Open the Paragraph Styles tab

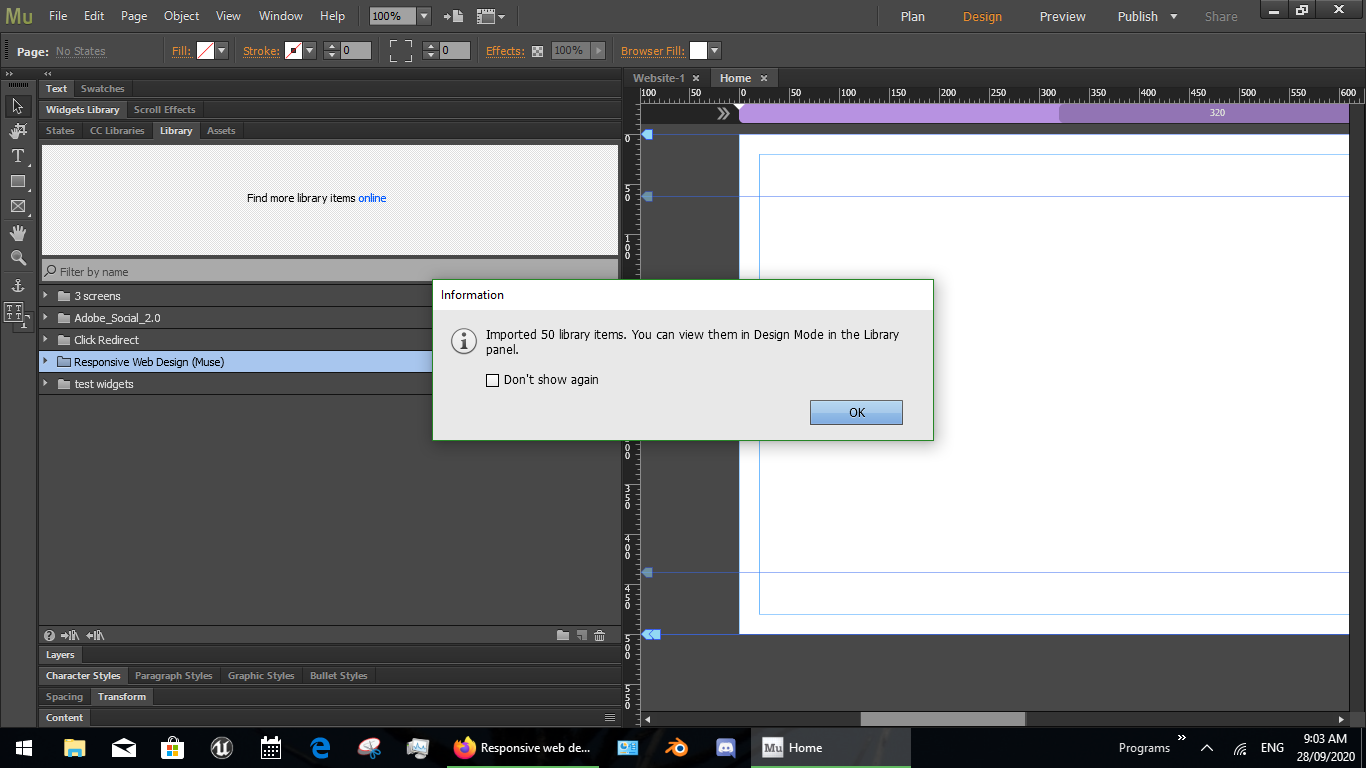(x=173, y=675)
